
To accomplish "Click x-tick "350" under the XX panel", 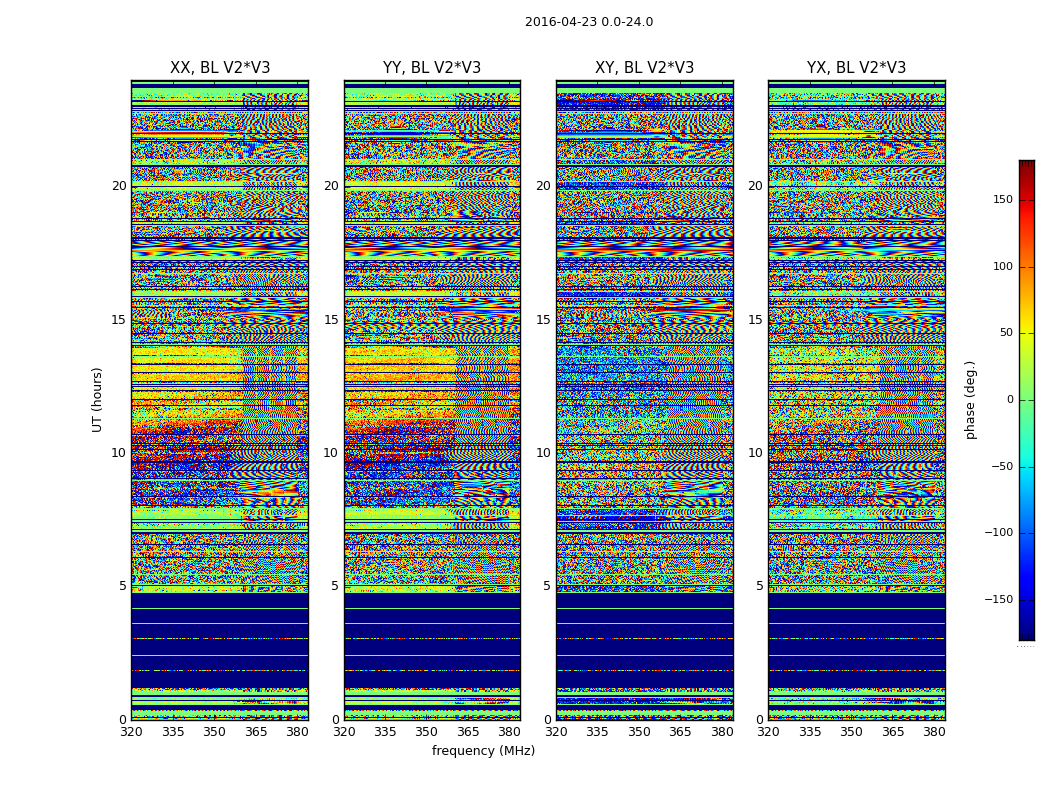I will tap(214, 732).
